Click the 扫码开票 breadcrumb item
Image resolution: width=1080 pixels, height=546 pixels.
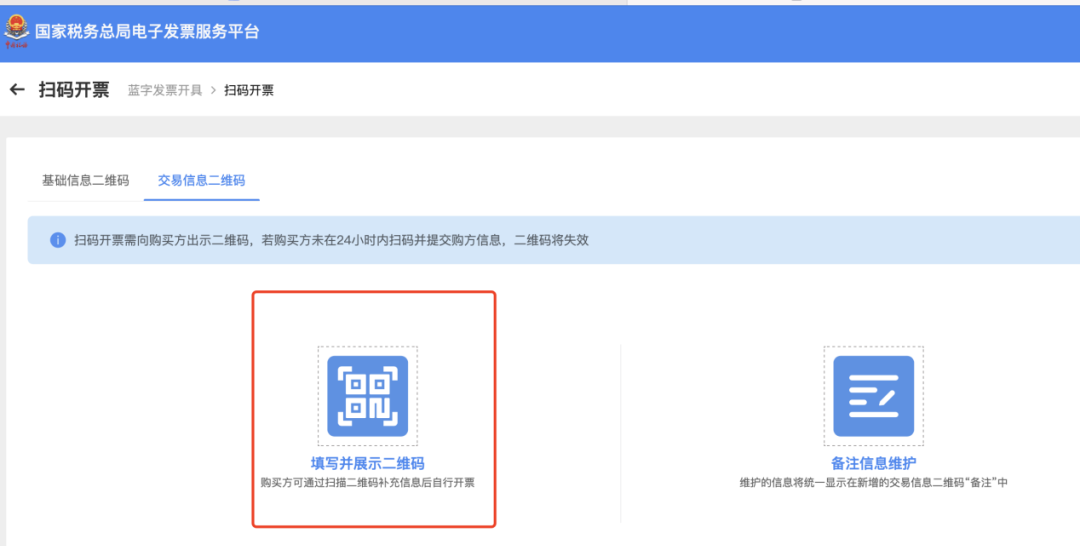249,90
